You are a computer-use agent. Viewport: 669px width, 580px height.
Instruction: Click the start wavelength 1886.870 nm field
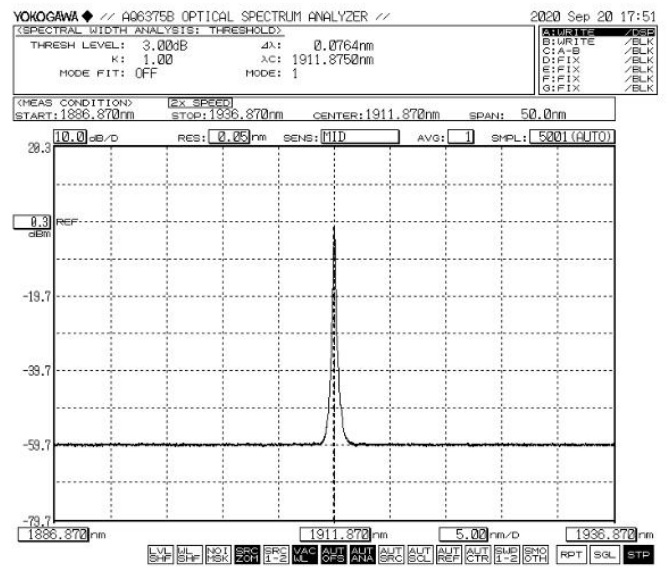(53, 534)
